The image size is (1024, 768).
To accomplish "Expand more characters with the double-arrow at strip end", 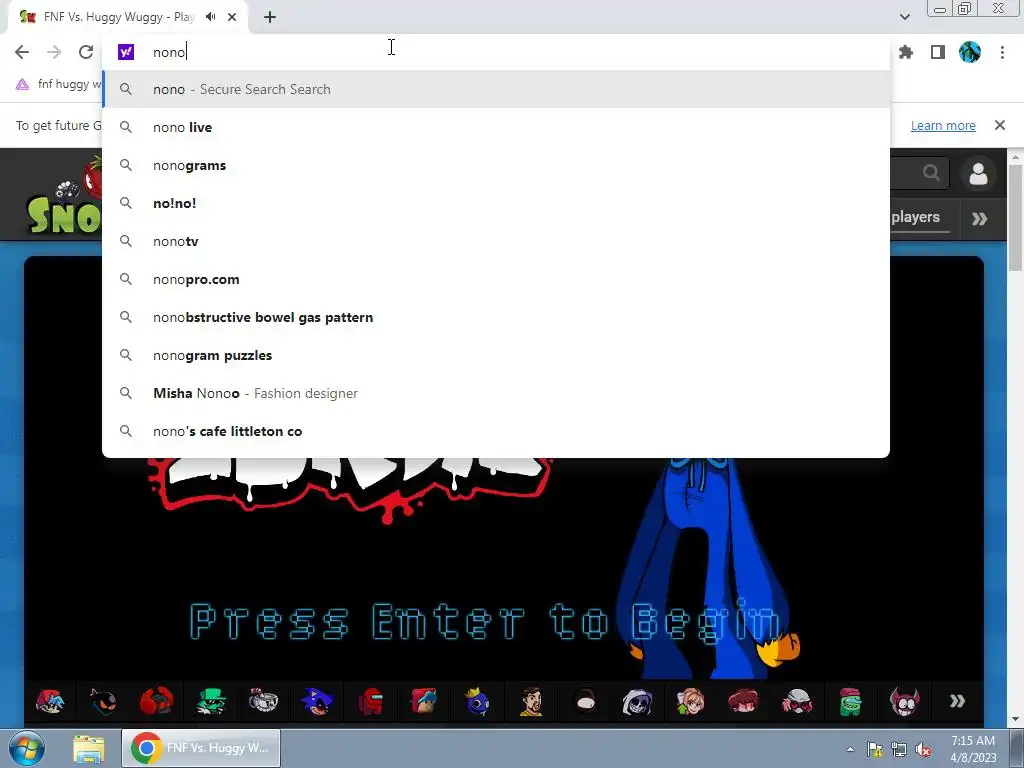I will (957, 701).
